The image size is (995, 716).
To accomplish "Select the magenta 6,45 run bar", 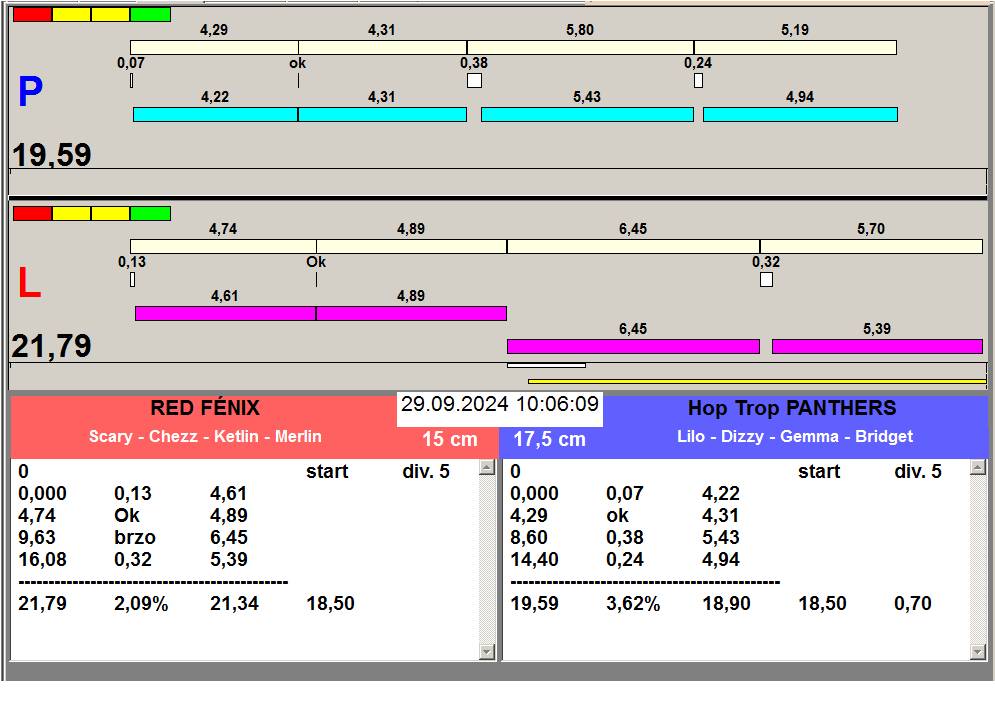I will [633, 347].
